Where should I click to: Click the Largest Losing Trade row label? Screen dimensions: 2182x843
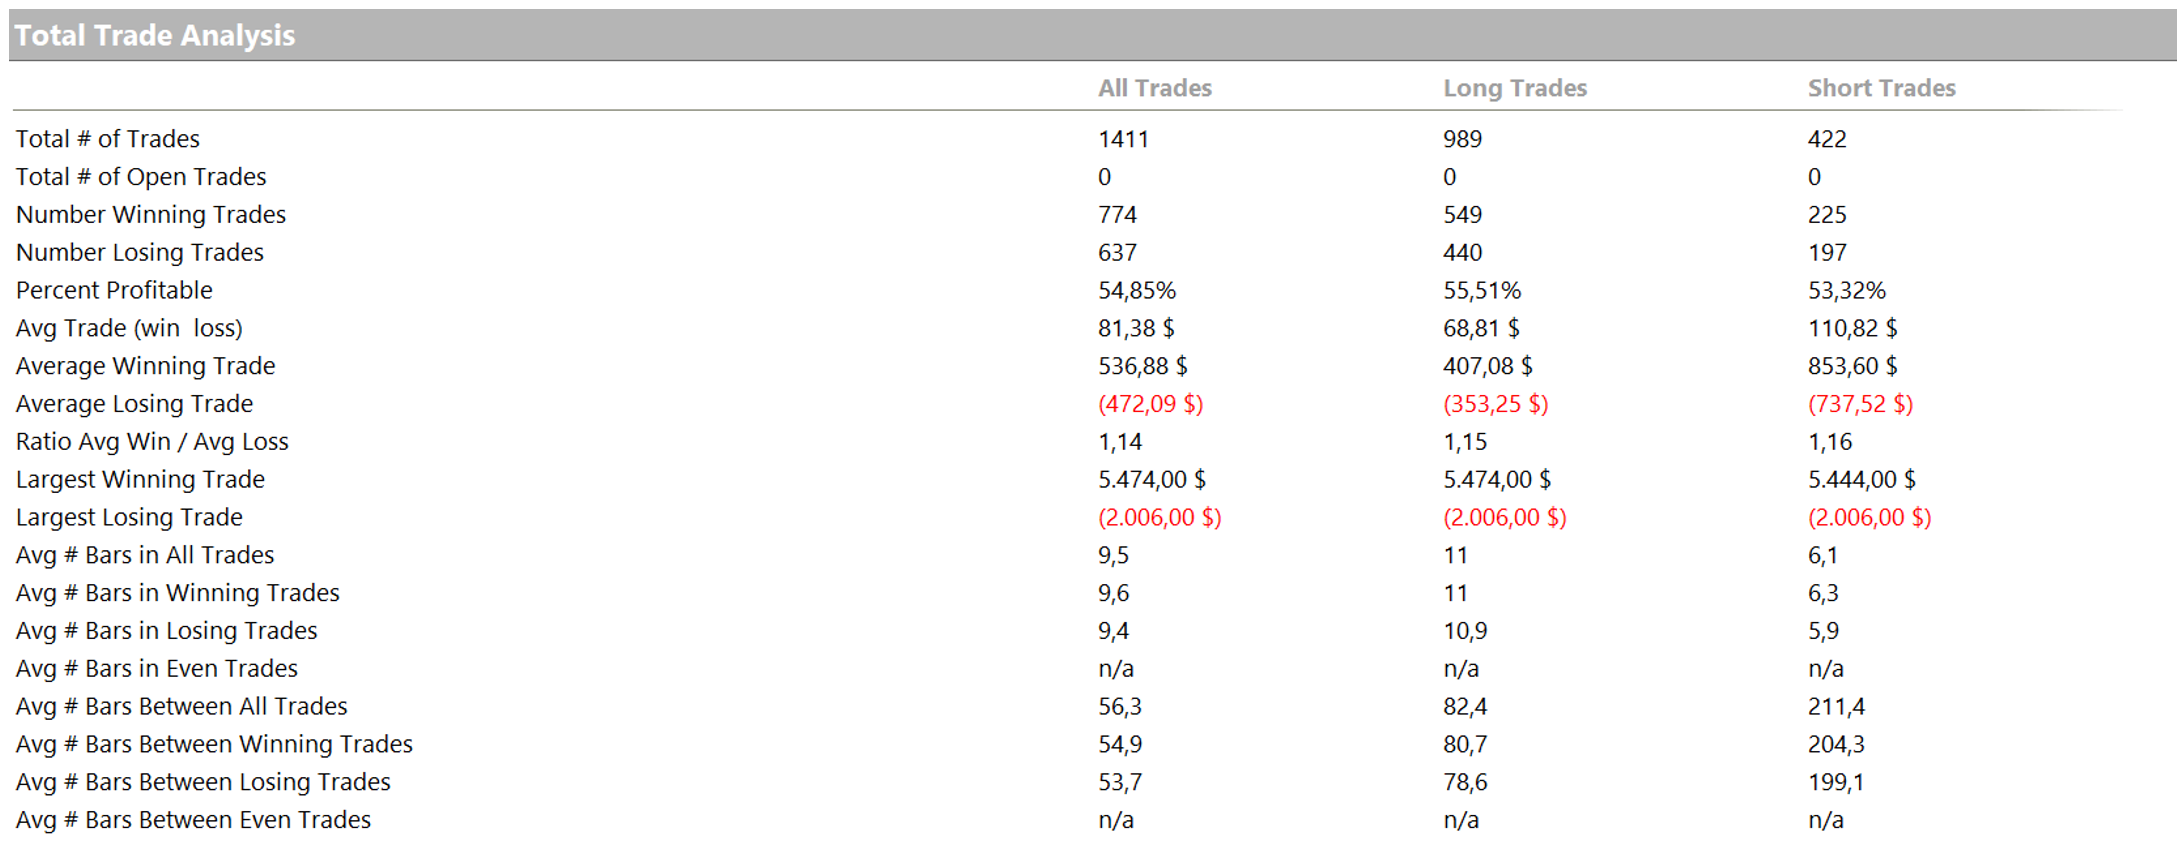click(x=129, y=518)
